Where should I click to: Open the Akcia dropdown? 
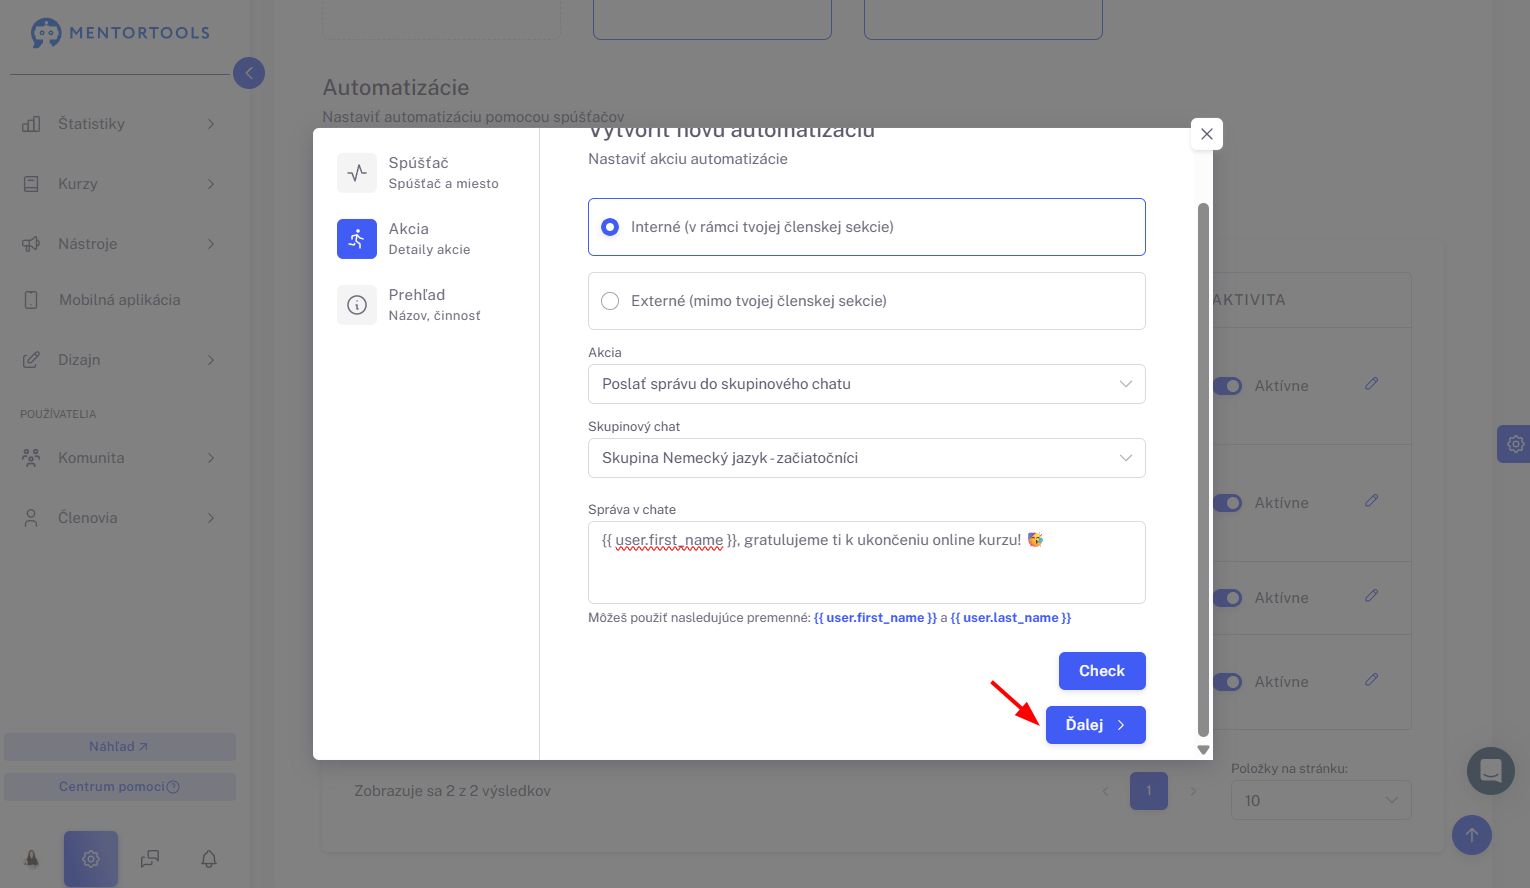click(867, 384)
